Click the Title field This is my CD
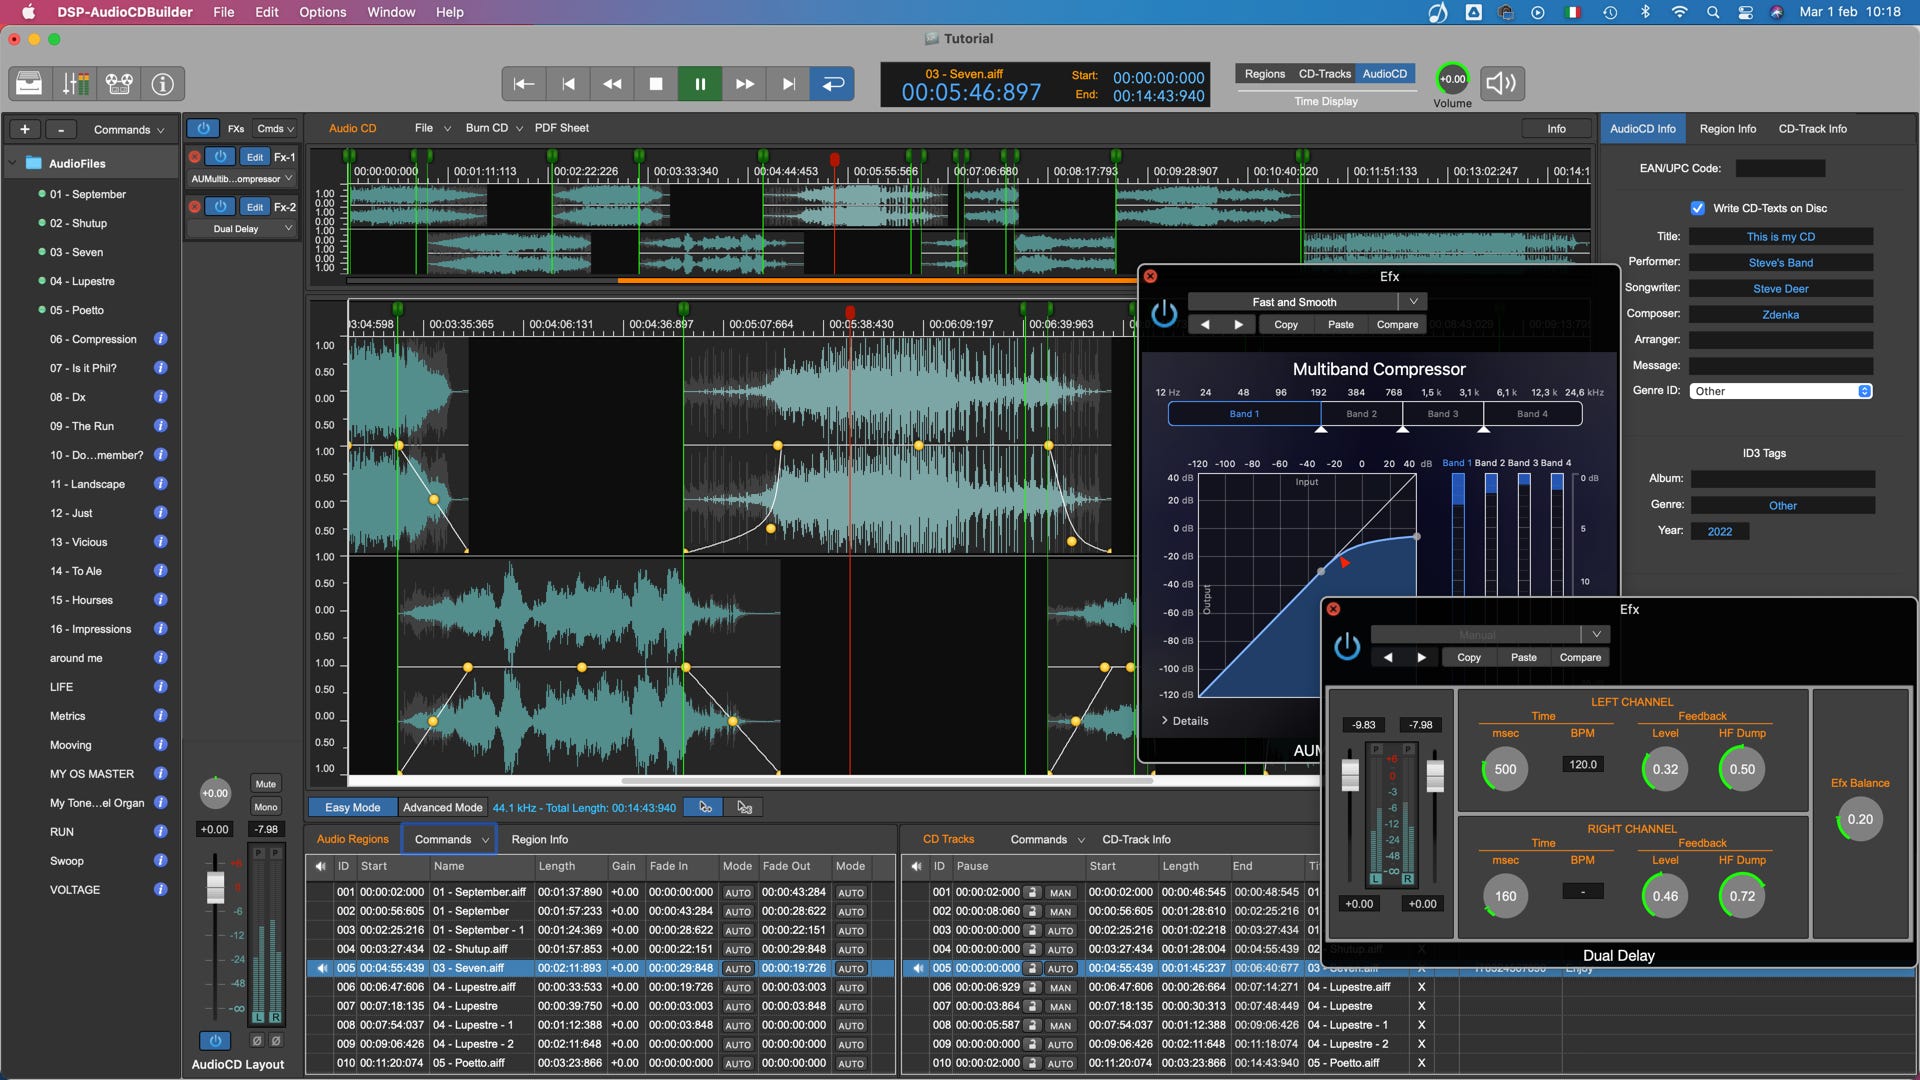The image size is (1920, 1080). point(1780,237)
